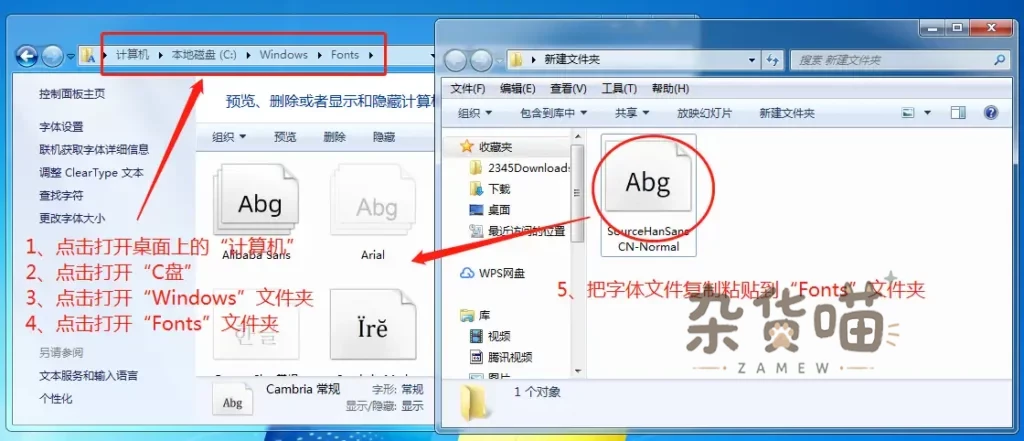The width and height of the screenshot is (1024, 441).
Task: Click navigation pane scroll-down arrow
Action: pyautogui.click(x=577, y=372)
